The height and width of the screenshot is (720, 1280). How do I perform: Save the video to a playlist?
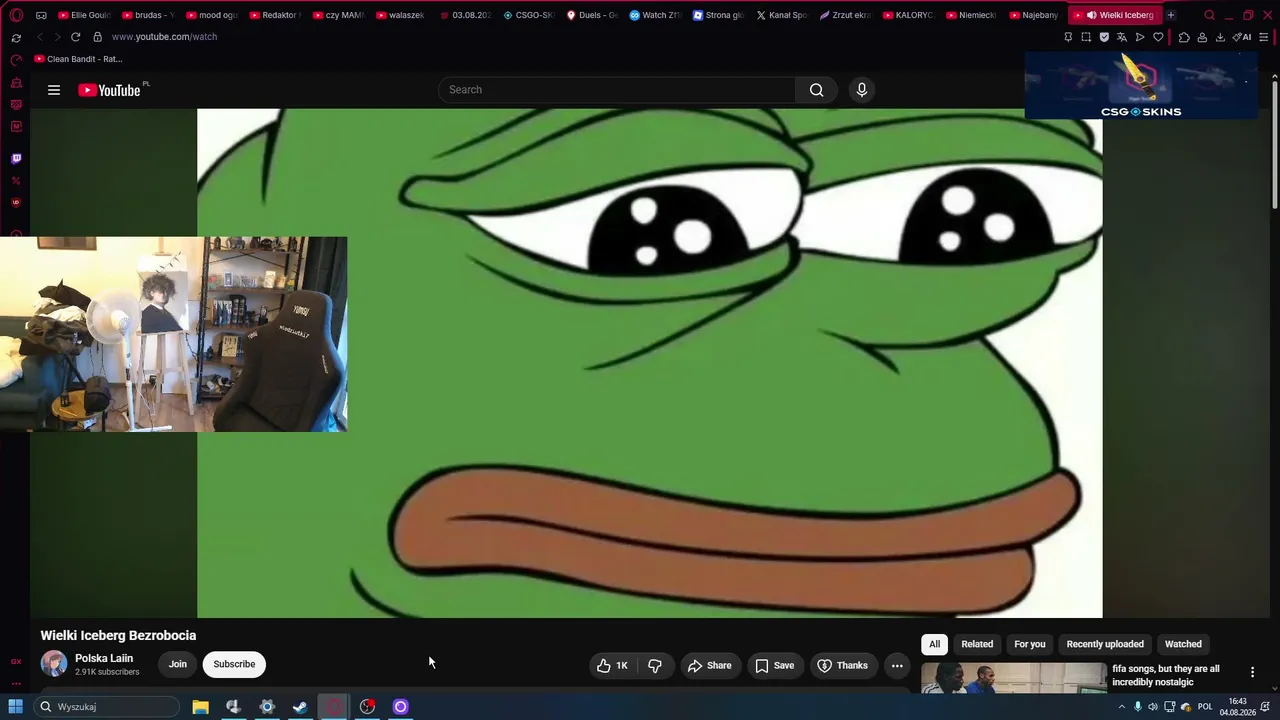click(x=775, y=666)
